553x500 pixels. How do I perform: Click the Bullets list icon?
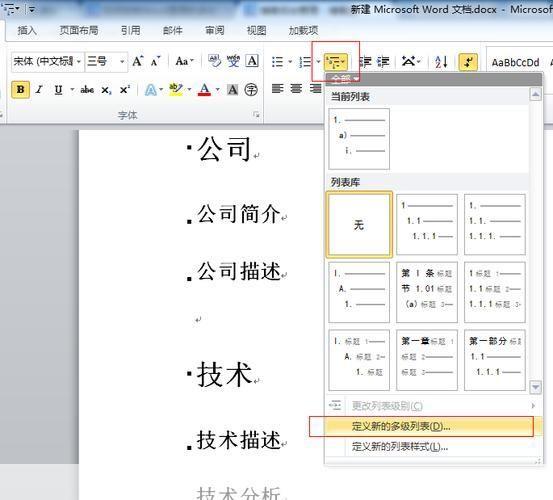click(x=278, y=62)
